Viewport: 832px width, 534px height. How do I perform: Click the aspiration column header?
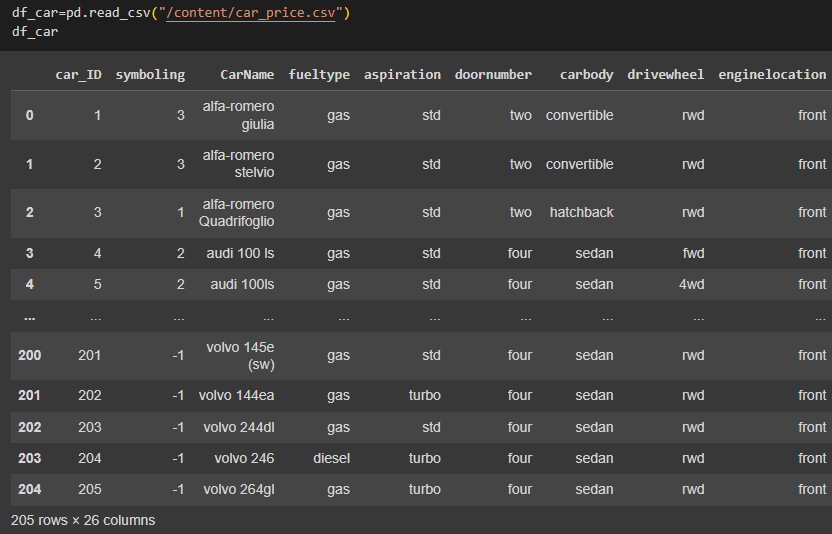click(402, 75)
